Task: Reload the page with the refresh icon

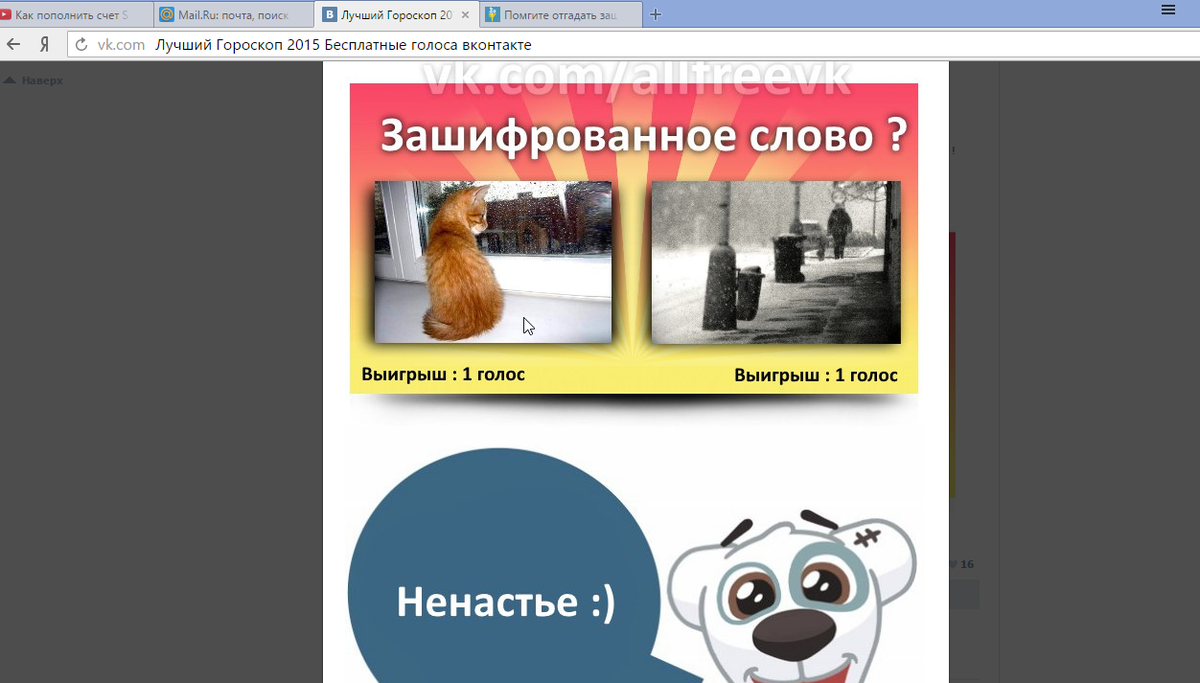Action: point(81,45)
